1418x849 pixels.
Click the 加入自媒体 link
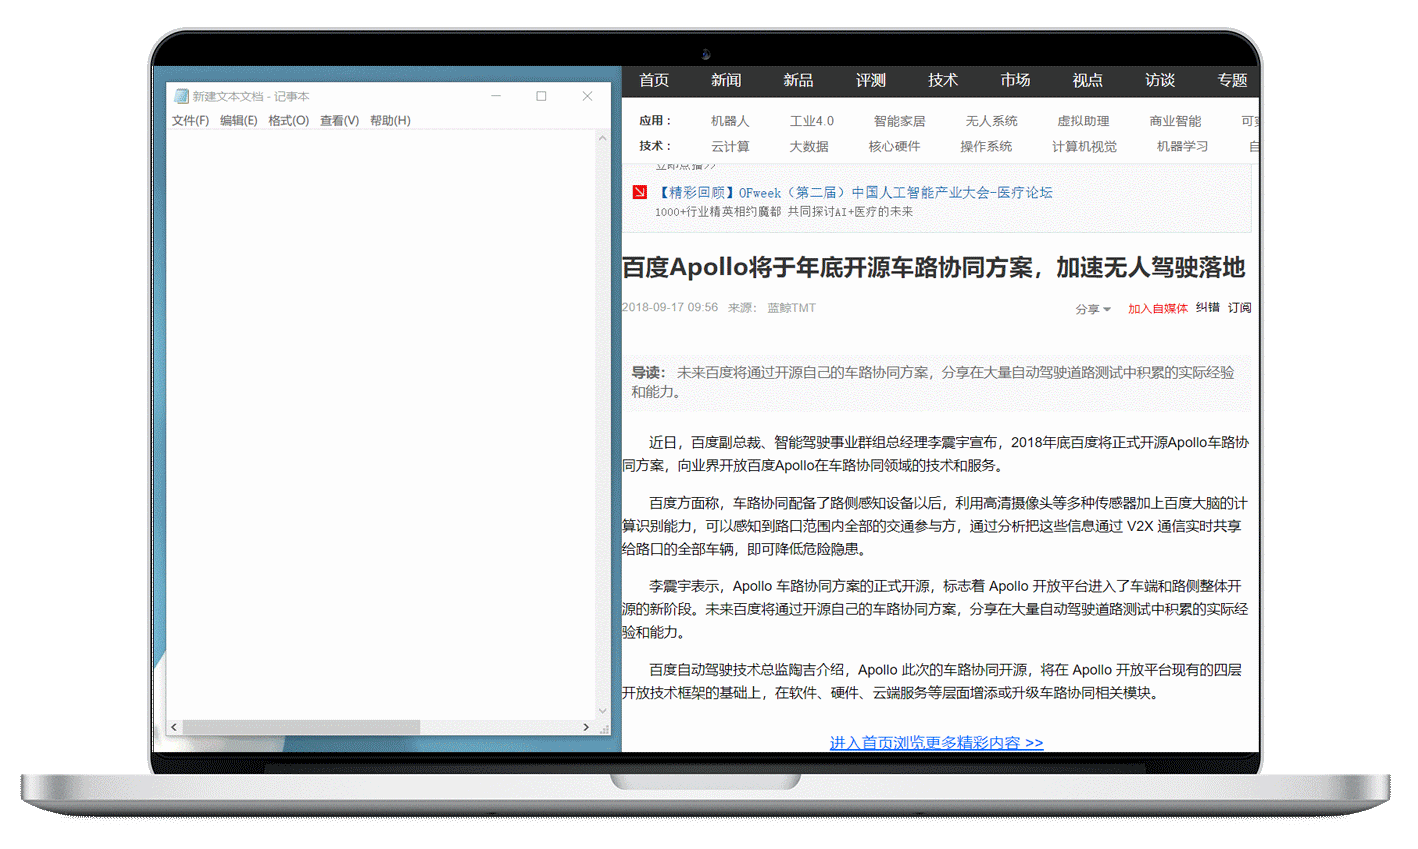(1158, 309)
